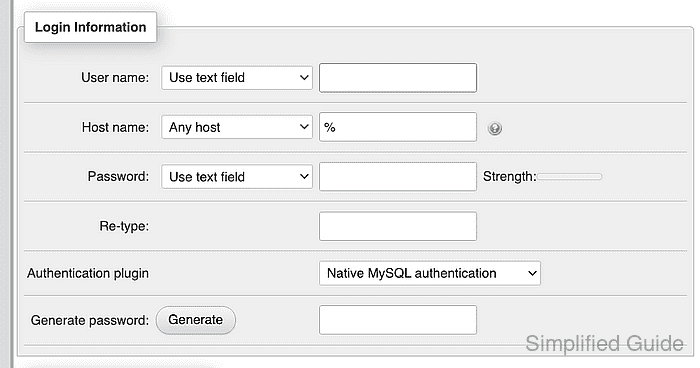Click the 'Strength:' label text
Viewport: 700px width, 368px height.
tap(509, 176)
